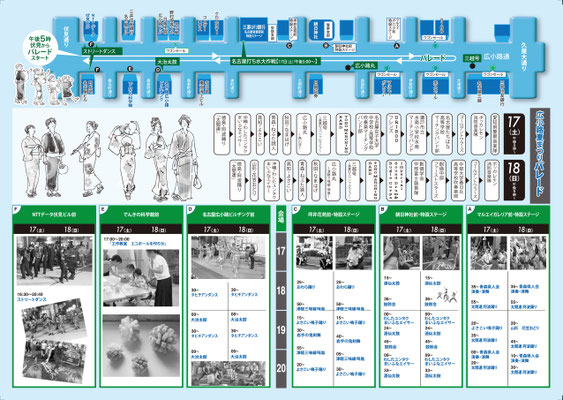Select the black 18(日) box of parade lineup
Image resolution: width=563 pixels, height=400 pixels.
click(514, 180)
